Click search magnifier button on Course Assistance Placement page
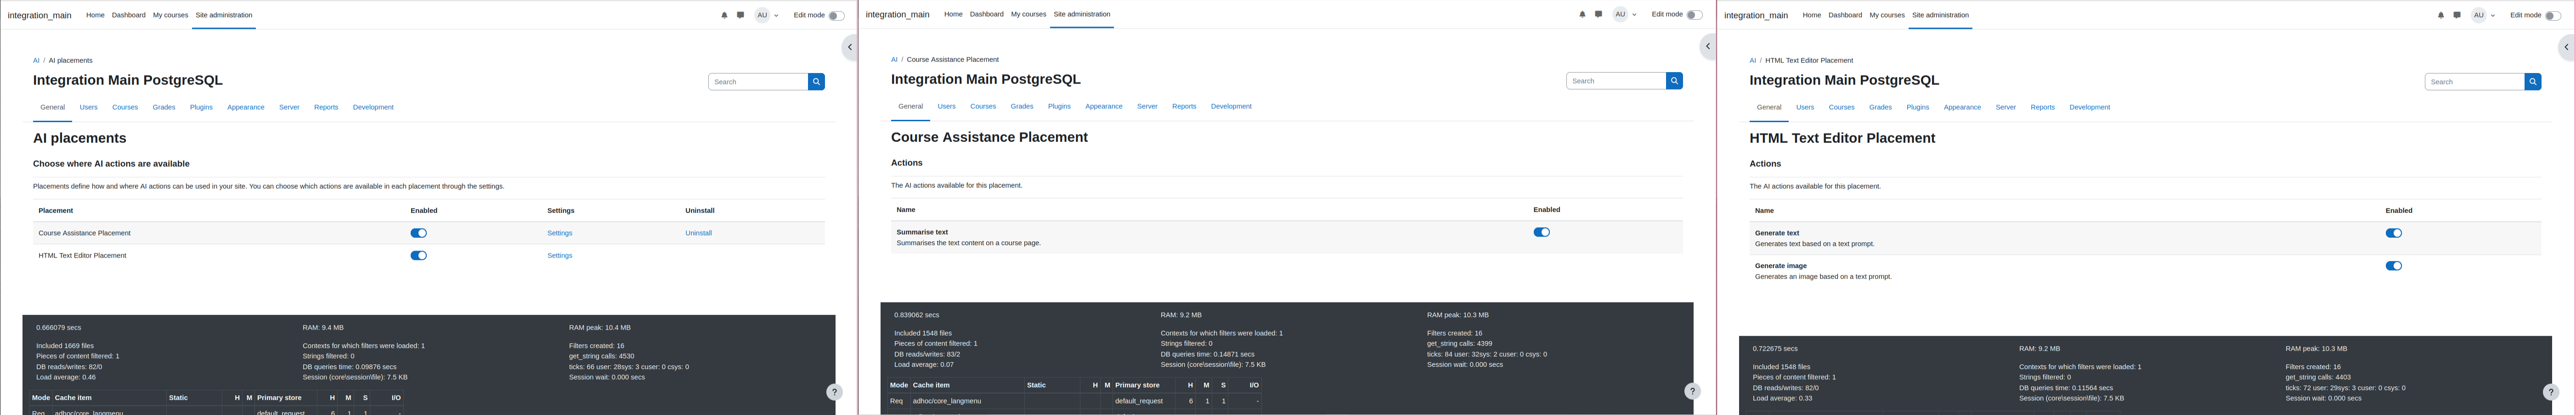 click(x=1674, y=81)
